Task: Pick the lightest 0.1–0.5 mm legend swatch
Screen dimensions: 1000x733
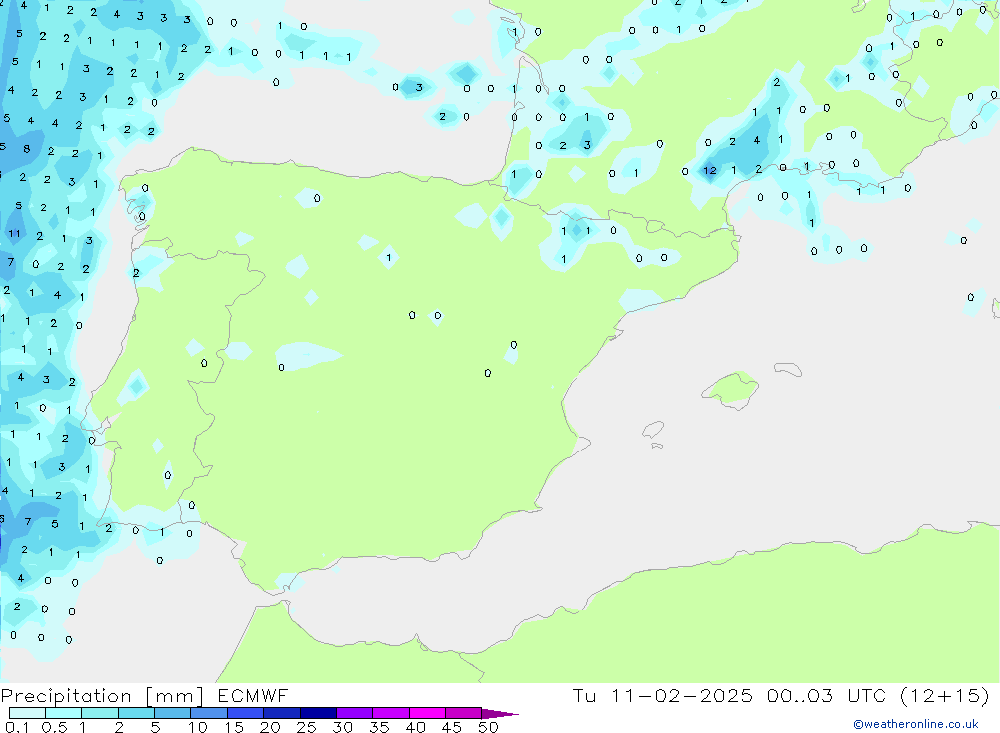Action: 27,713
